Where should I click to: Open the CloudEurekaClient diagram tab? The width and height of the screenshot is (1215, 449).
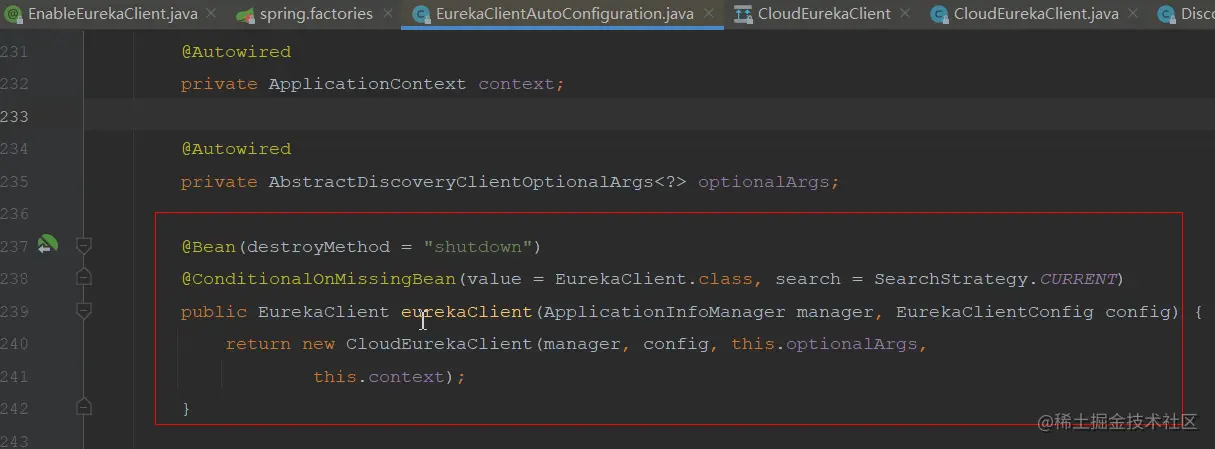[824, 14]
